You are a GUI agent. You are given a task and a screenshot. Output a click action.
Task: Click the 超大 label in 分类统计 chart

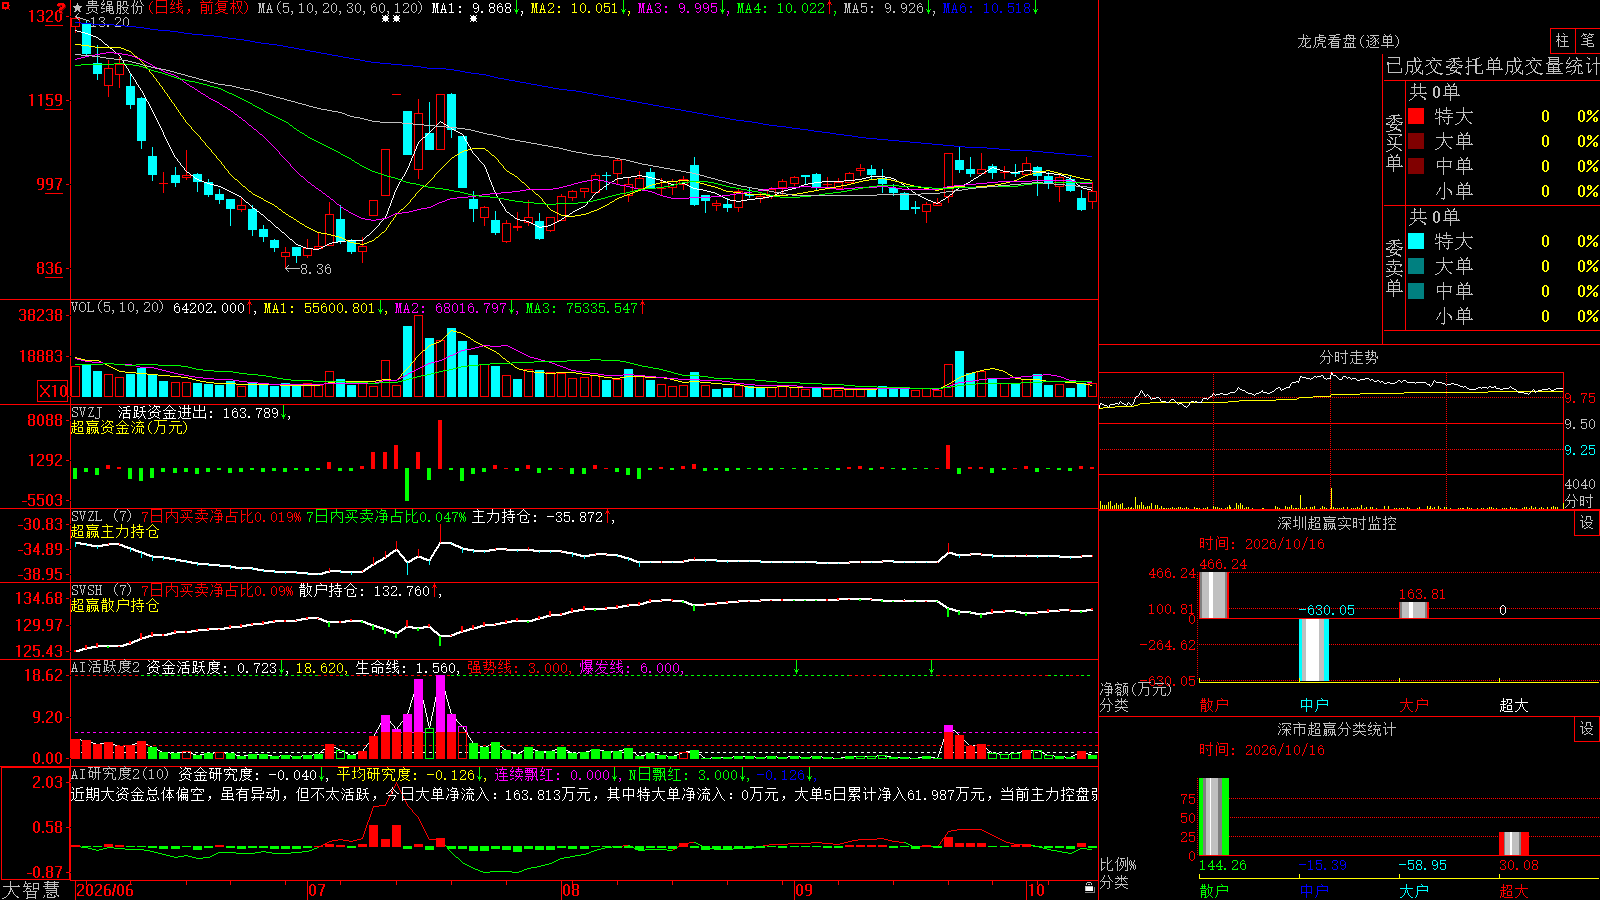[1514, 890]
